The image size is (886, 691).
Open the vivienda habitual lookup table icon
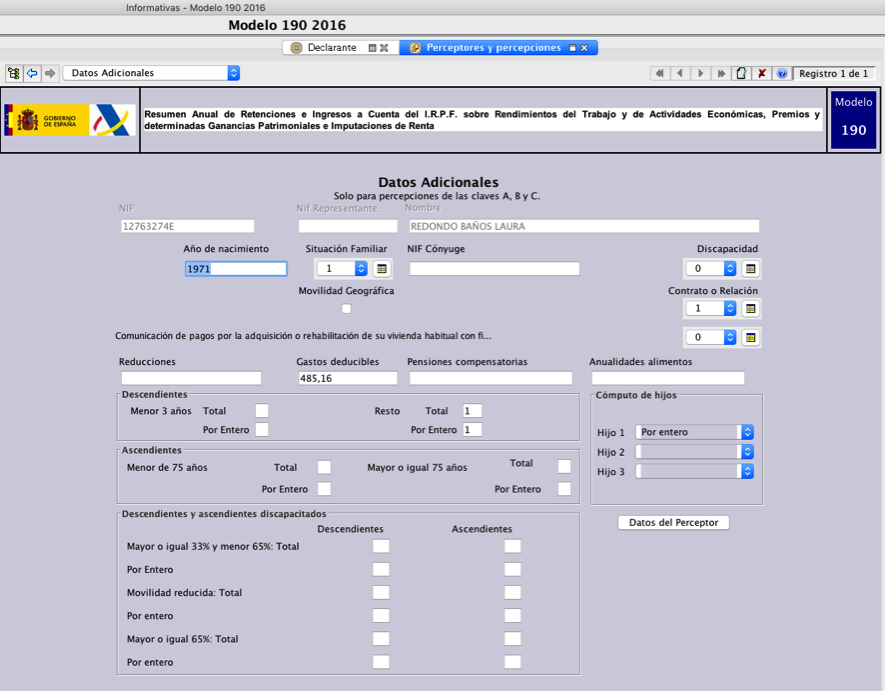coord(750,337)
